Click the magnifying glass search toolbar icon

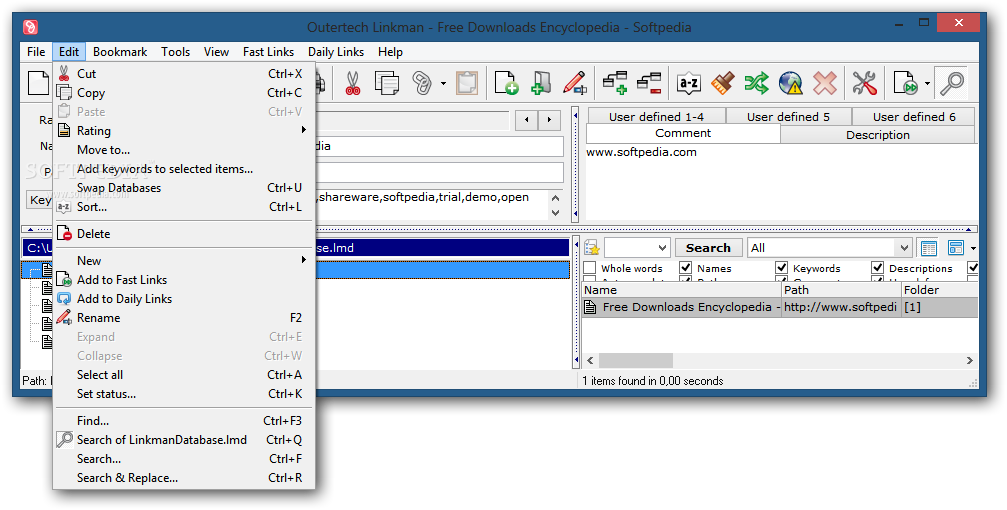point(951,84)
